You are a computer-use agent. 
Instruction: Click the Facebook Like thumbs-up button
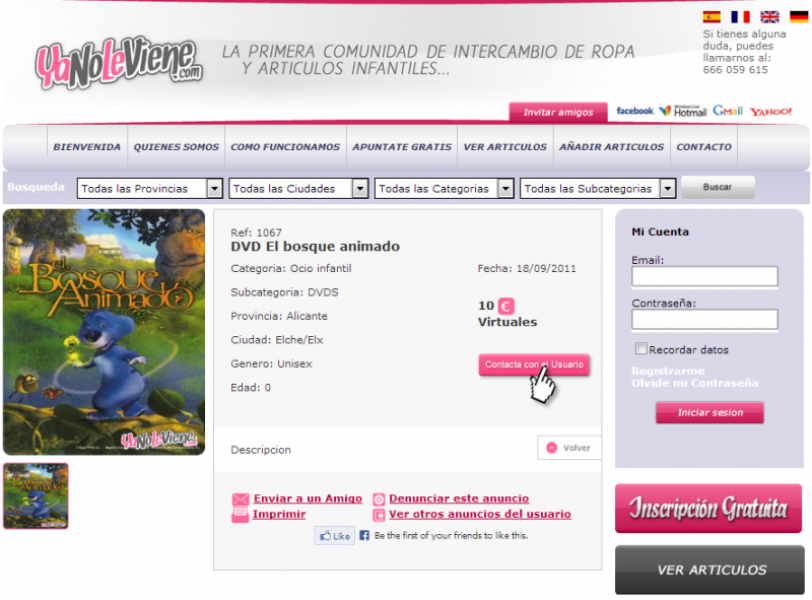(x=335, y=536)
